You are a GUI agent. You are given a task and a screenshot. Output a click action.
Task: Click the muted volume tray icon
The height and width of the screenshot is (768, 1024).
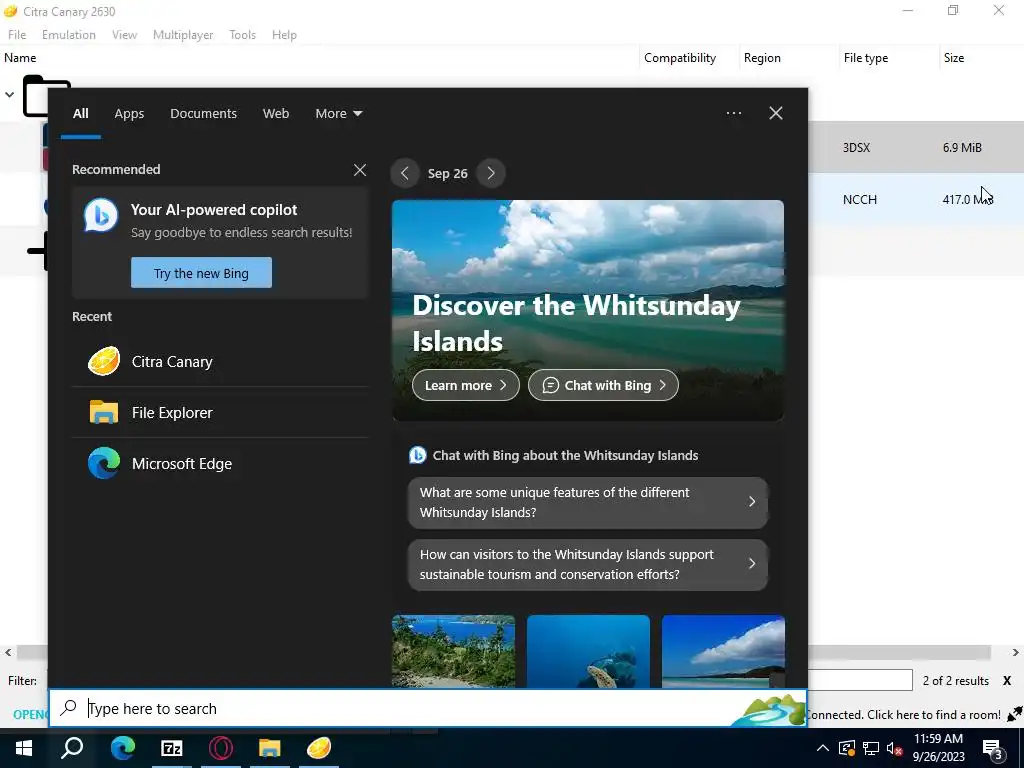click(894, 748)
